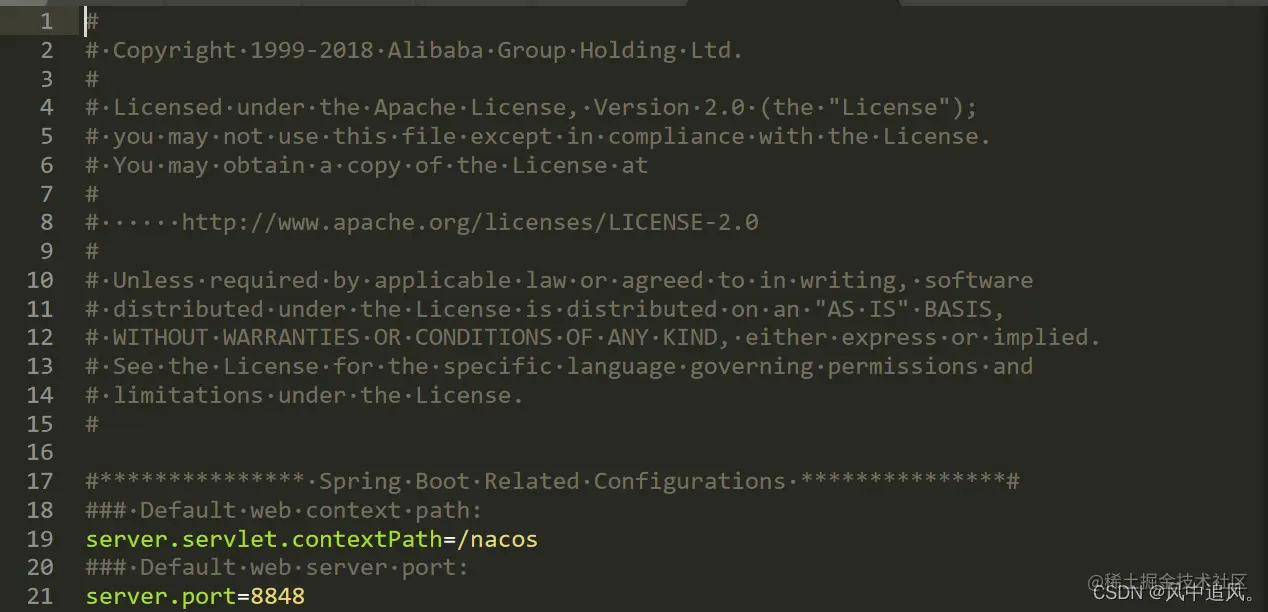Click line number 11 in the gutter

(x=41, y=309)
